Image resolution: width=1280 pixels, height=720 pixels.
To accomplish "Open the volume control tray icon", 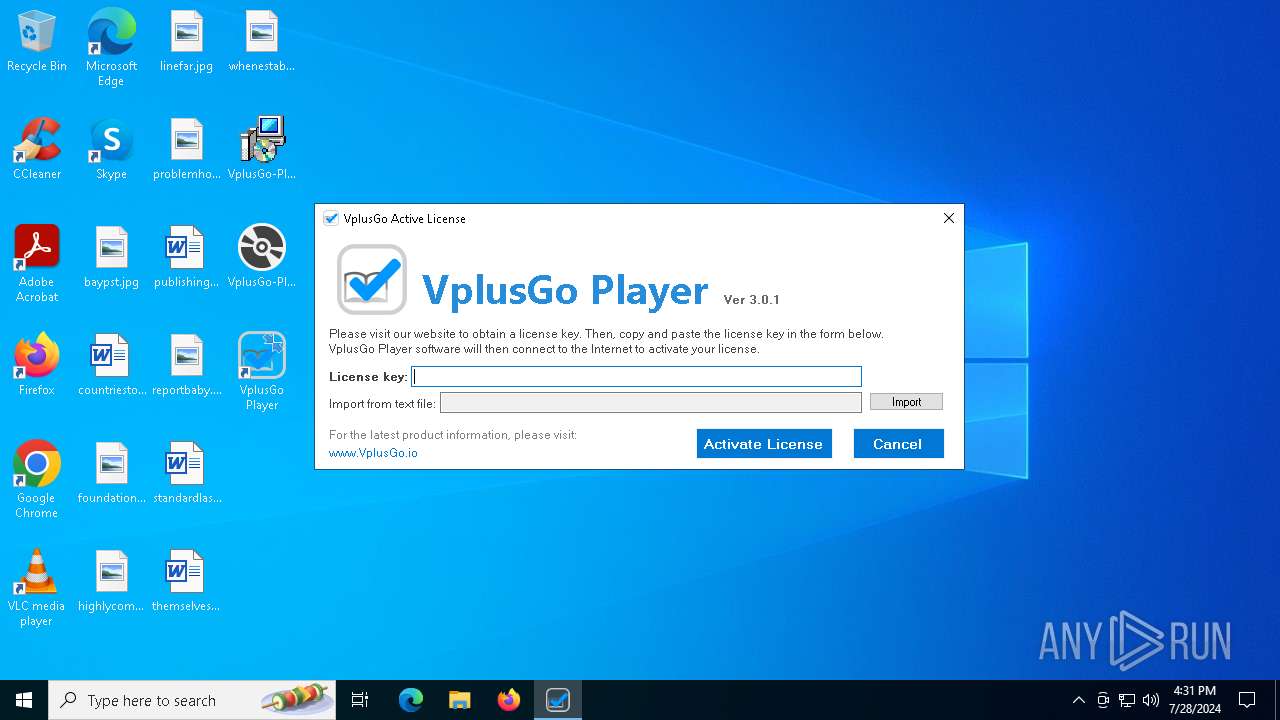I will point(1151,700).
